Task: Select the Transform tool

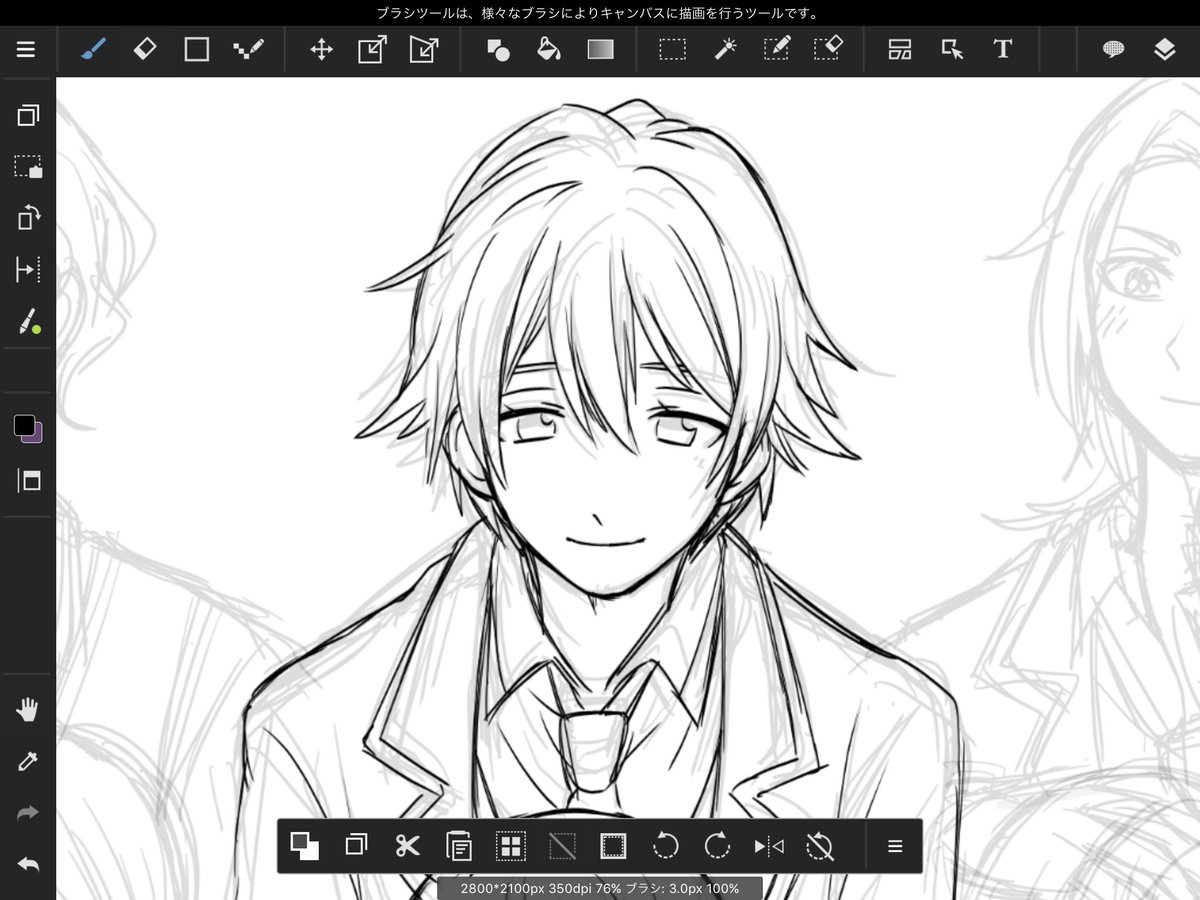Action: pos(372,49)
